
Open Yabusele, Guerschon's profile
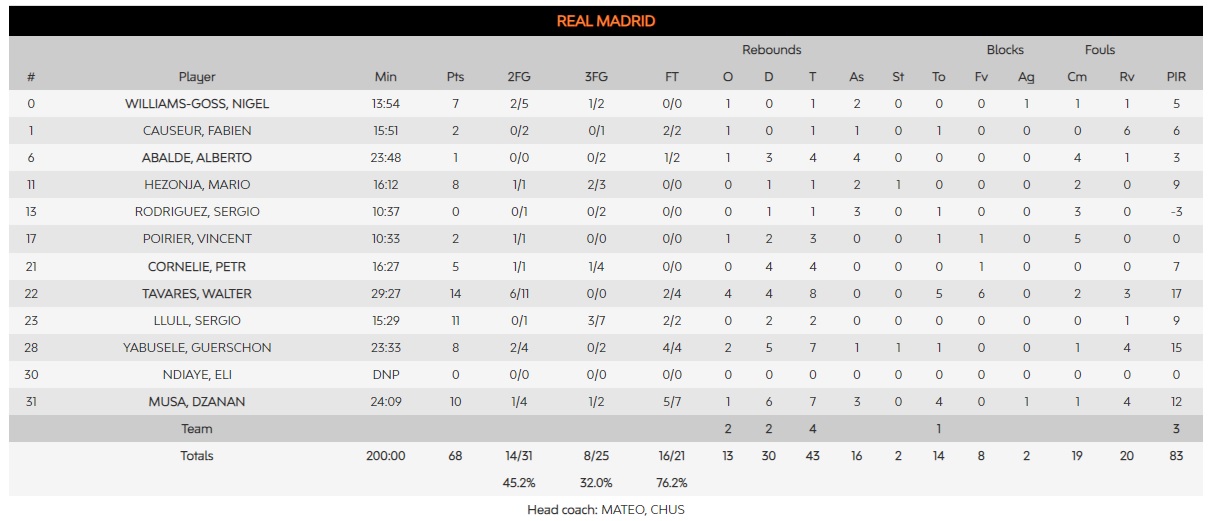point(197,348)
